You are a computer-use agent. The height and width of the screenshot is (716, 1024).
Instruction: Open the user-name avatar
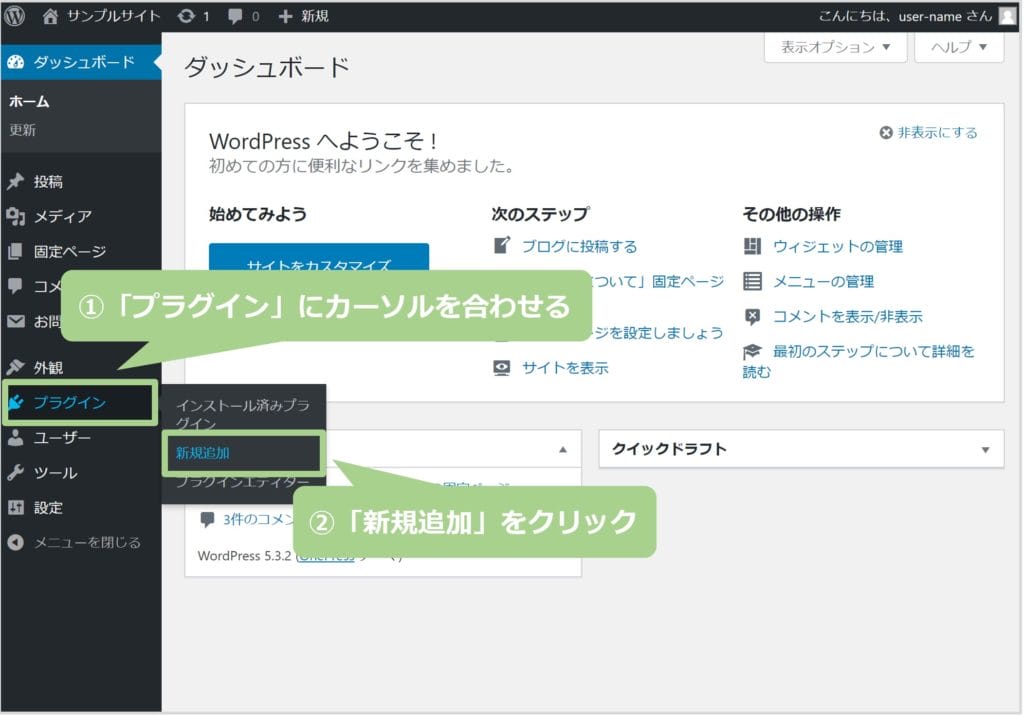(x=1008, y=16)
